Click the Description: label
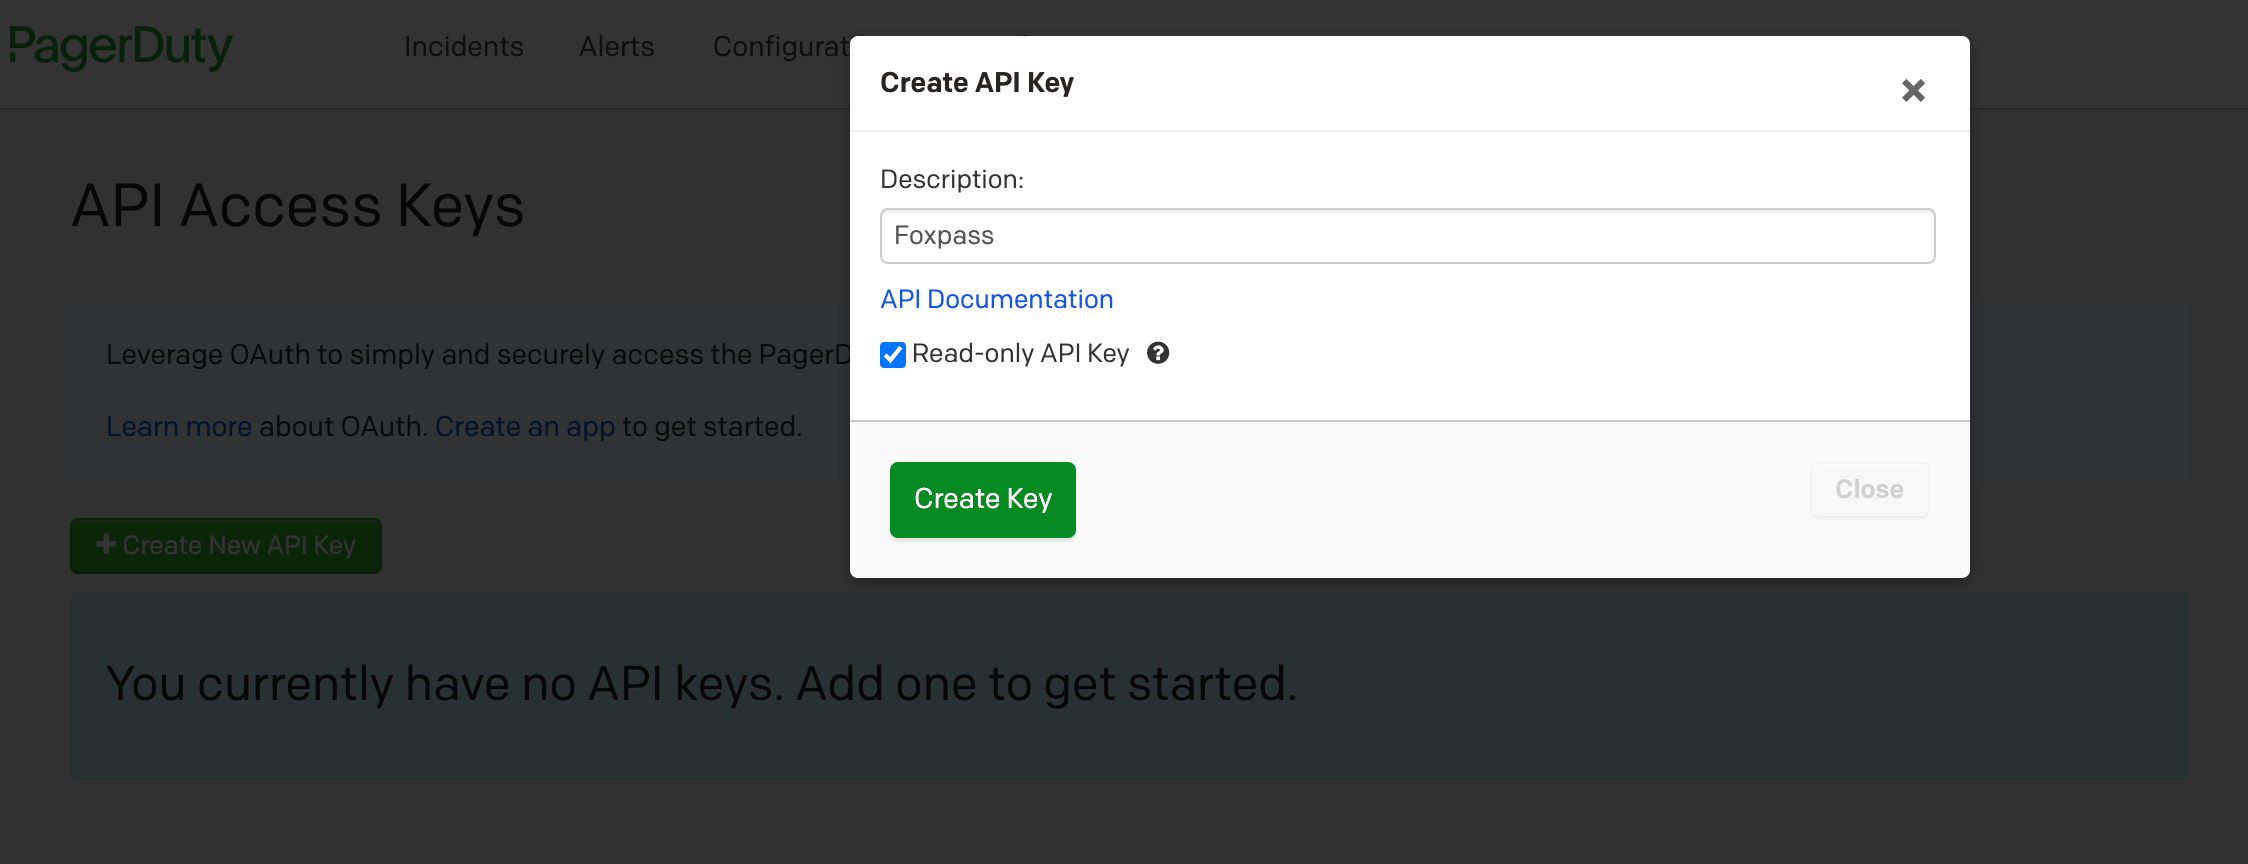The width and height of the screenshot is (2248, 864). pos(952,180)
